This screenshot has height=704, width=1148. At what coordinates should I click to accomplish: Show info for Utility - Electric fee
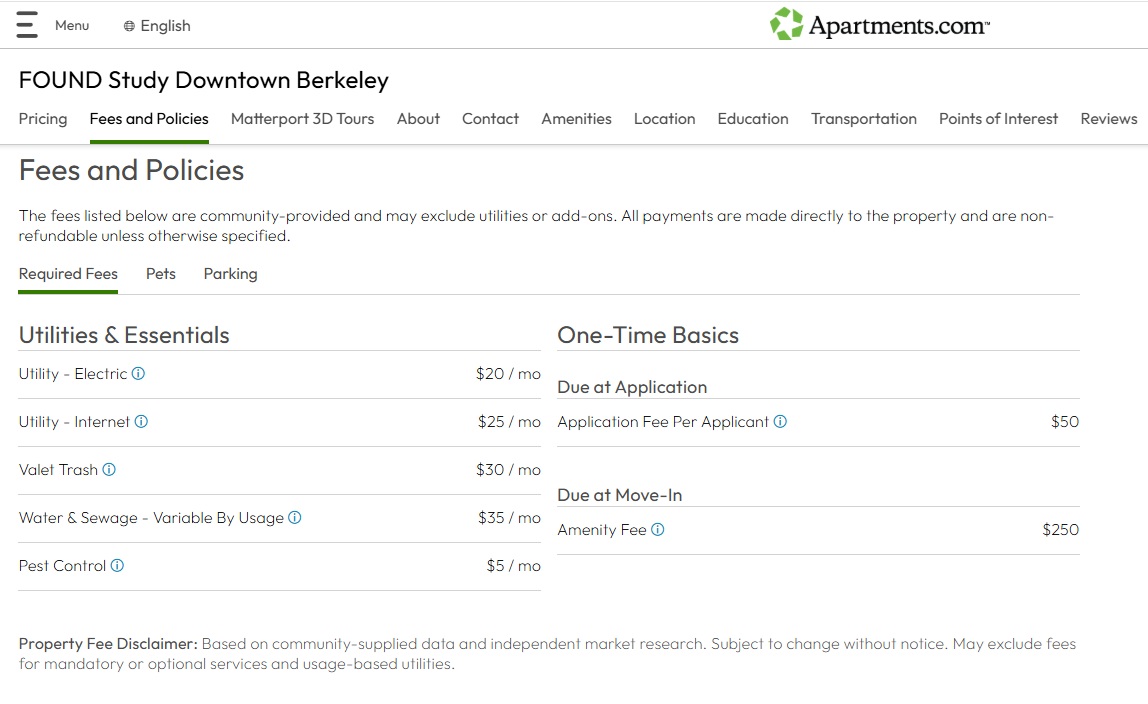tap(138, 374)
